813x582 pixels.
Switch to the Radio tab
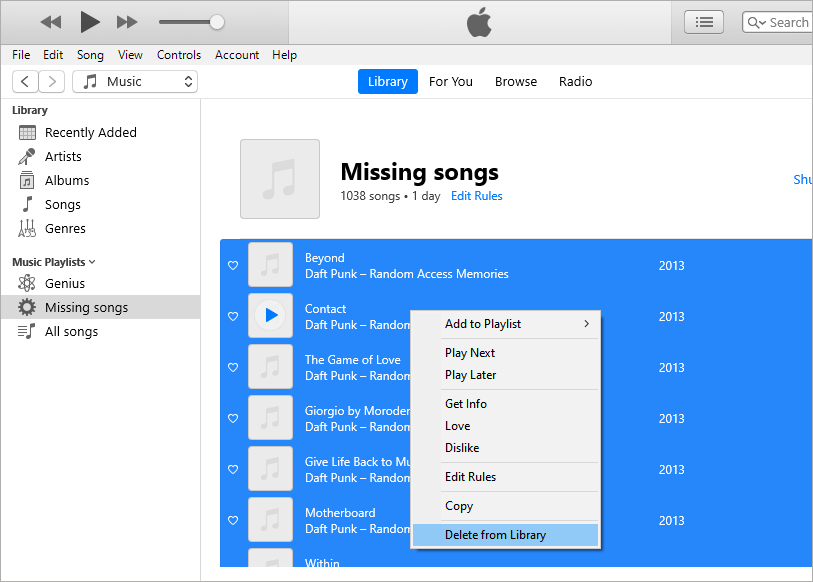click(575, 81)
